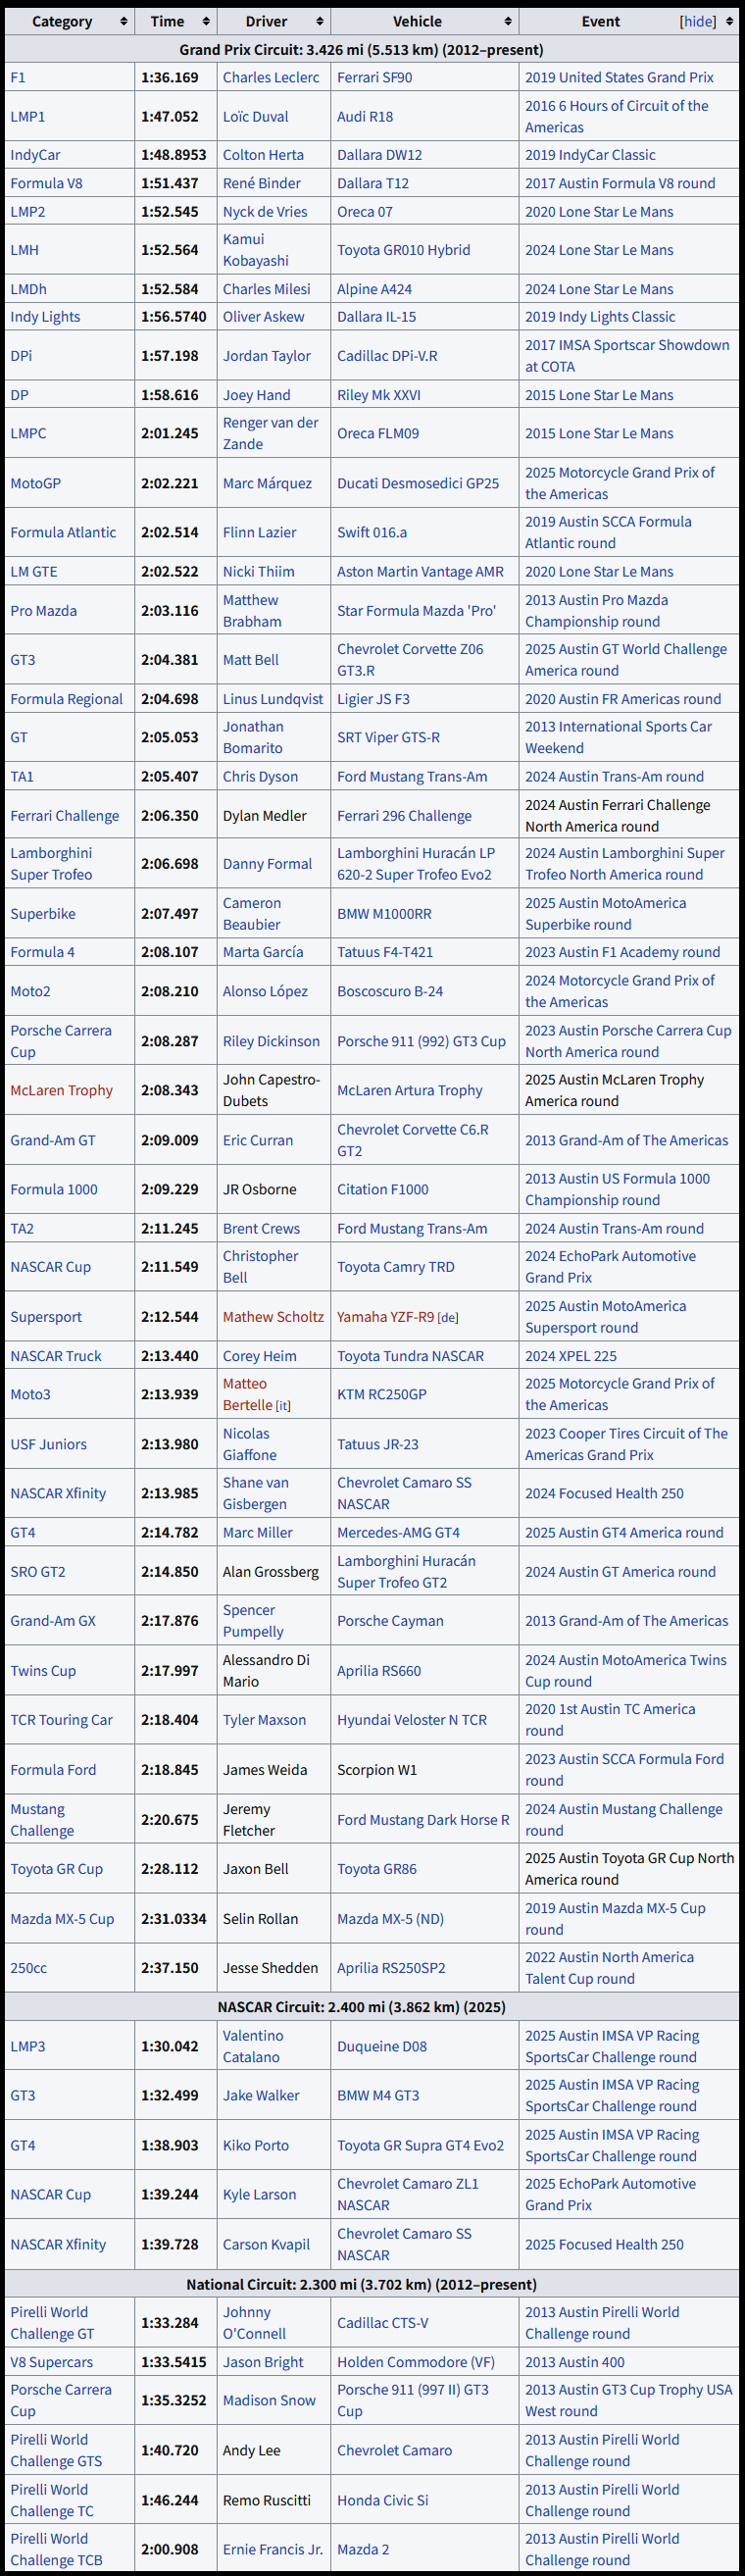Open the red Mathew Scholtz link
Screen dimensions: 745x2576
click(x=273, y=1317)
